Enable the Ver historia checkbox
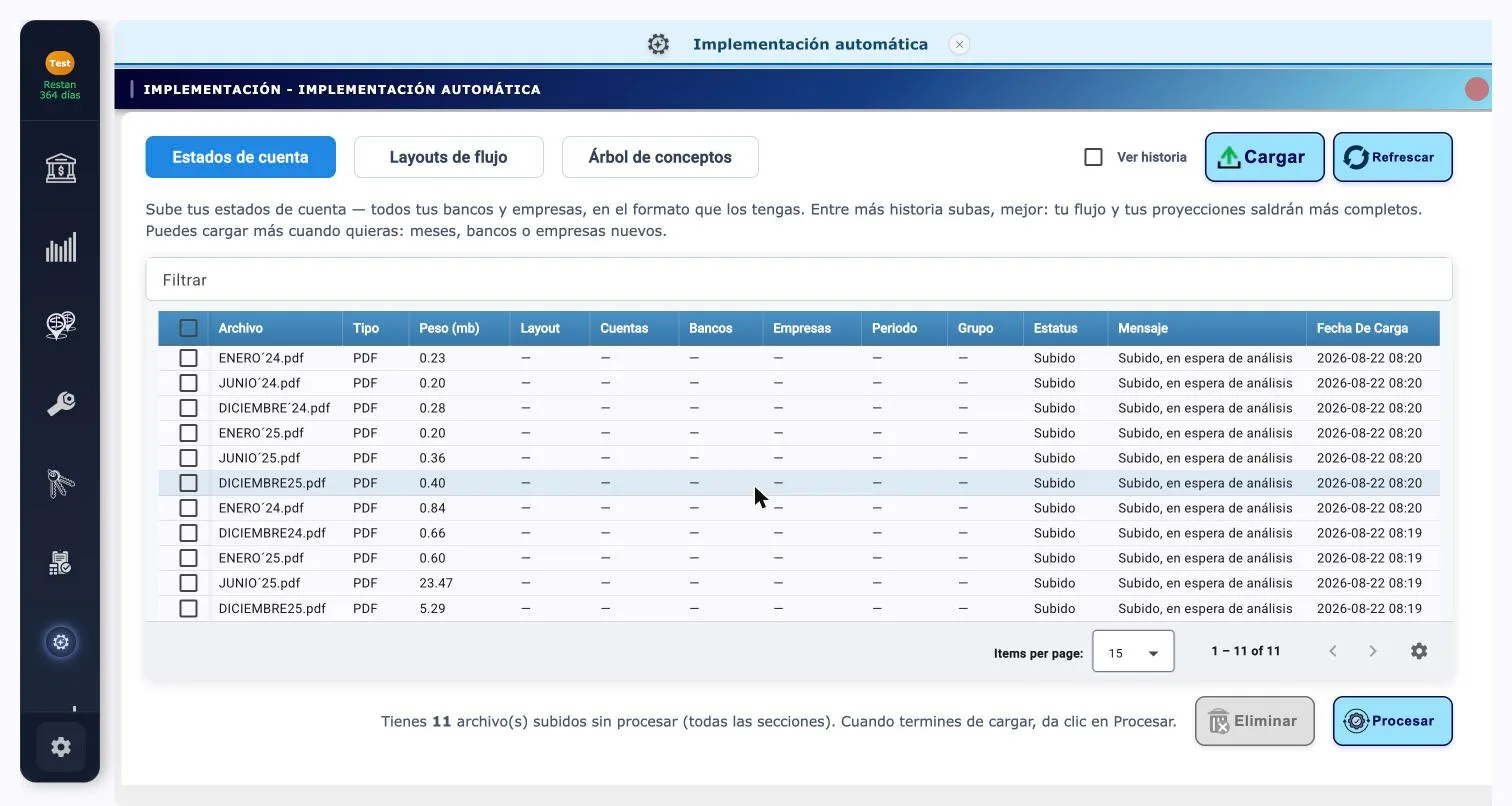The height and width of the screenshot is (806, 1512). coord(1093,157)
